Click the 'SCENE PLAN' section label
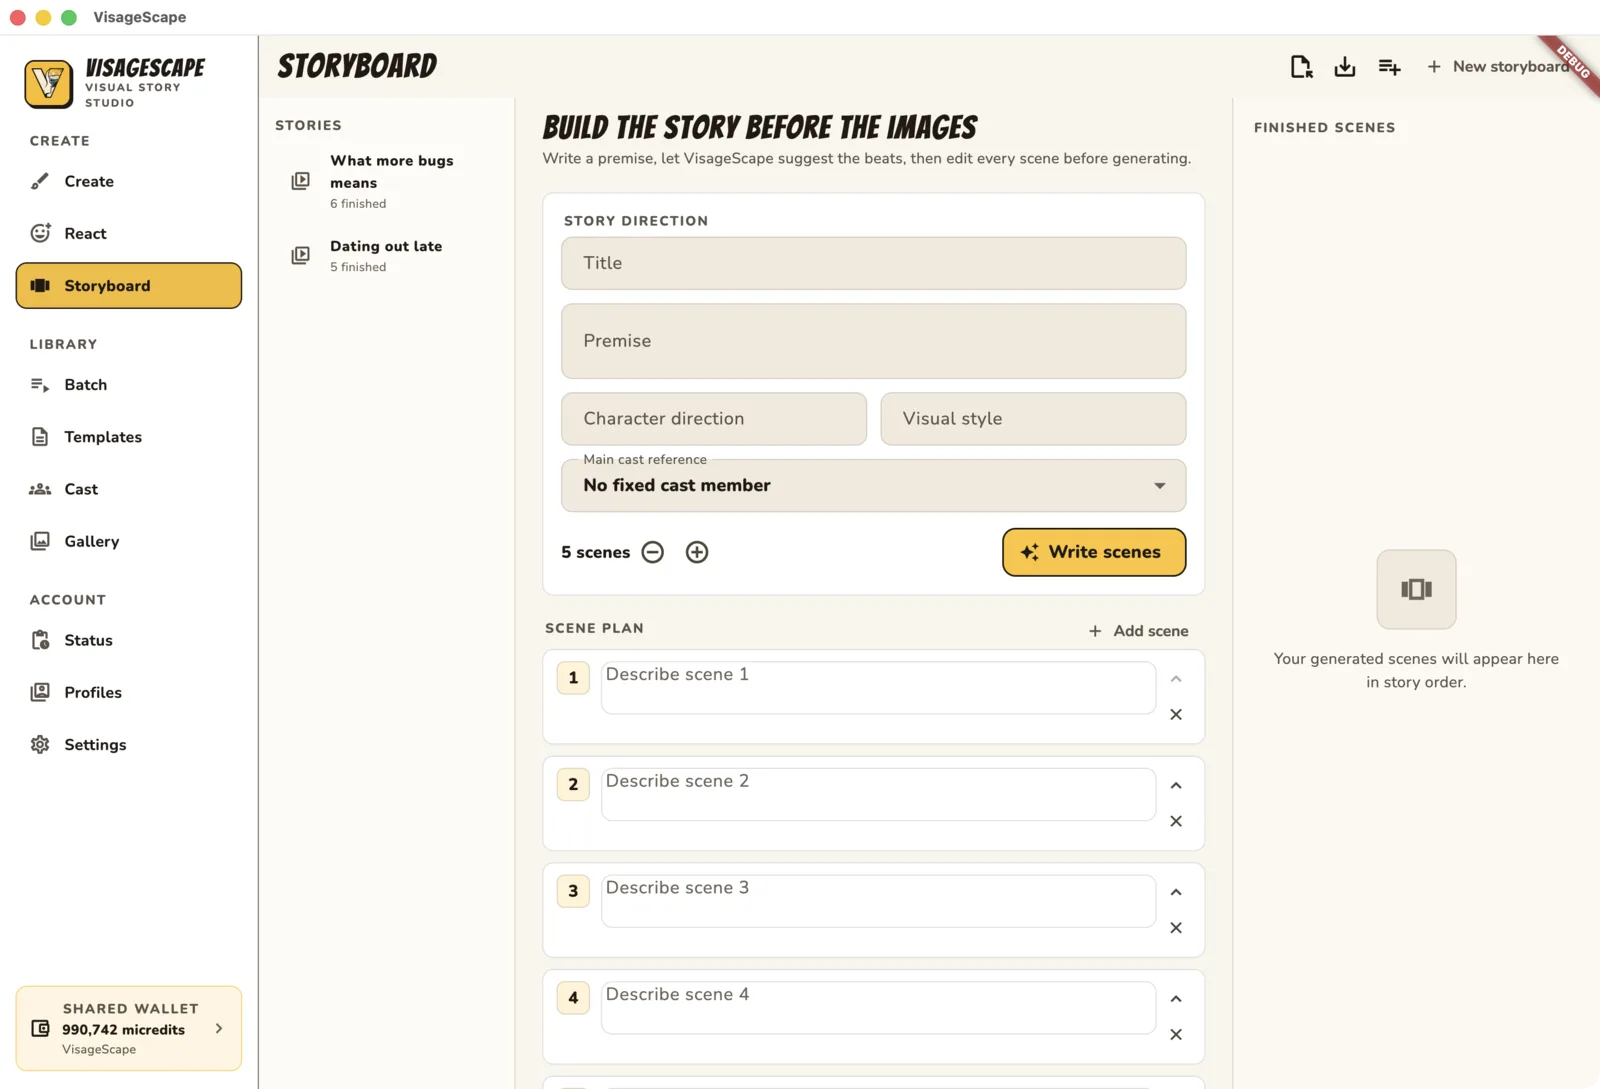Image resolution: width=1600 pixels, height=1089 pixels. (594, 628)
